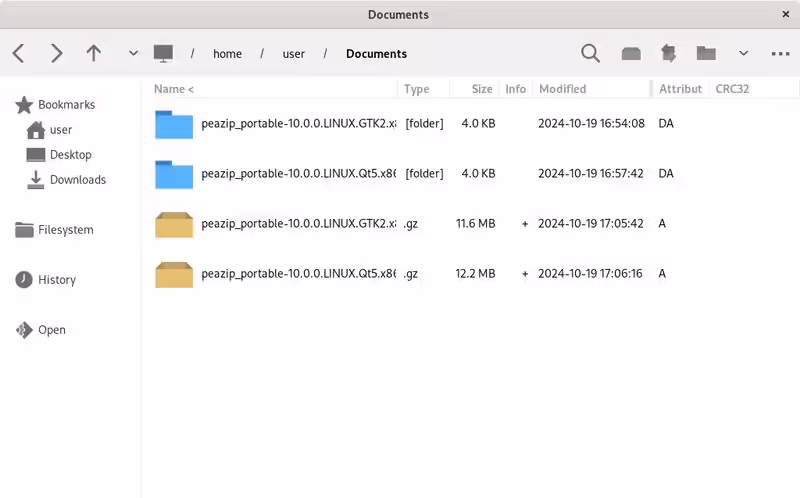Navigate up one directory level
800x498 pixels.
tap(93, 54)
